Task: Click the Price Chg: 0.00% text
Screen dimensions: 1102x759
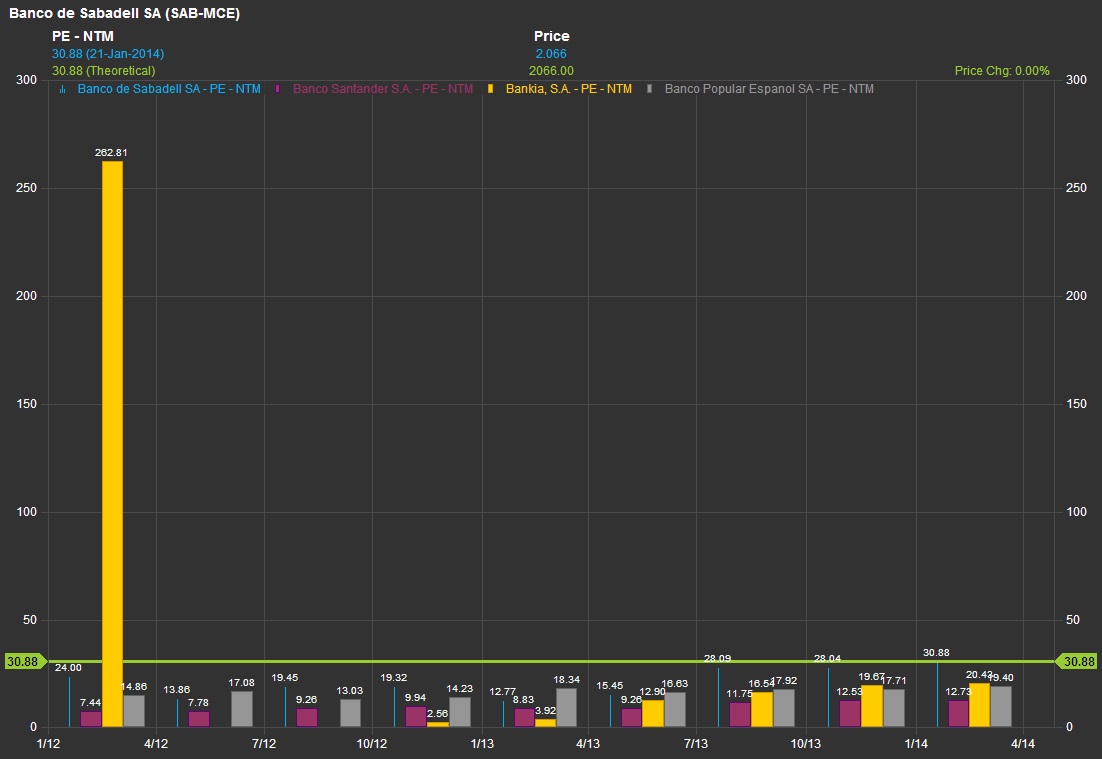Action: coord(1002,71)
